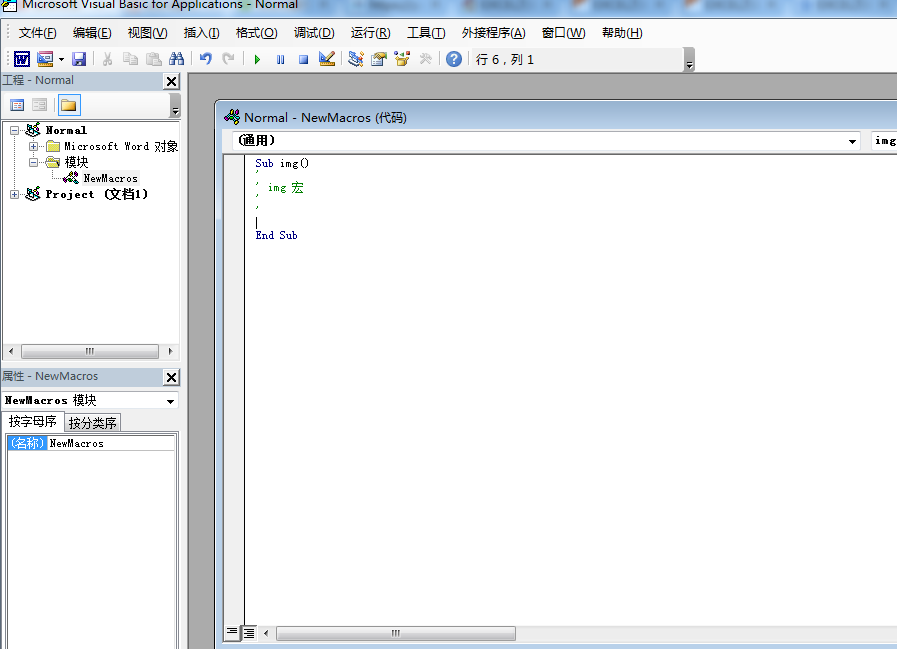Expand Microsoft Word 对象 folder
This screenshot has width=897, height=649.
[34, 147]
